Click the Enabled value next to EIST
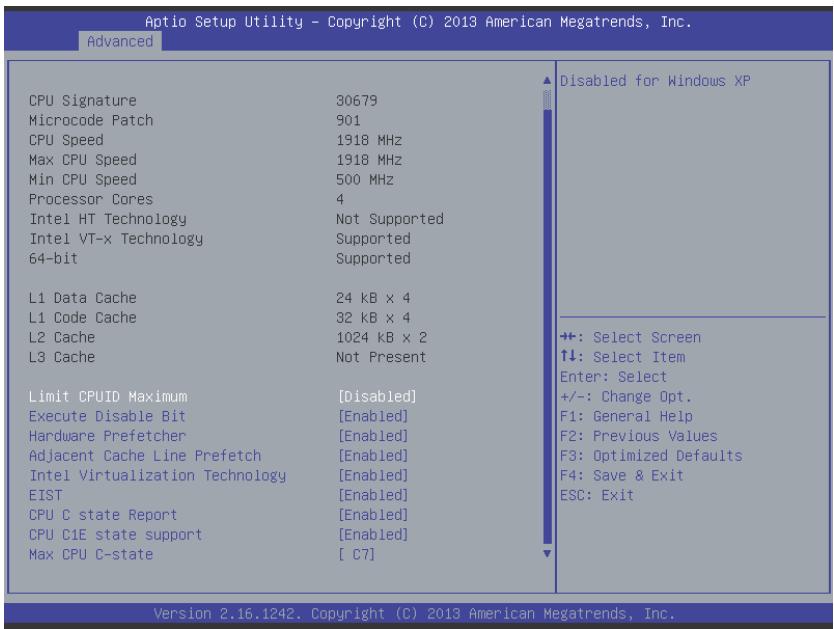 373,495
